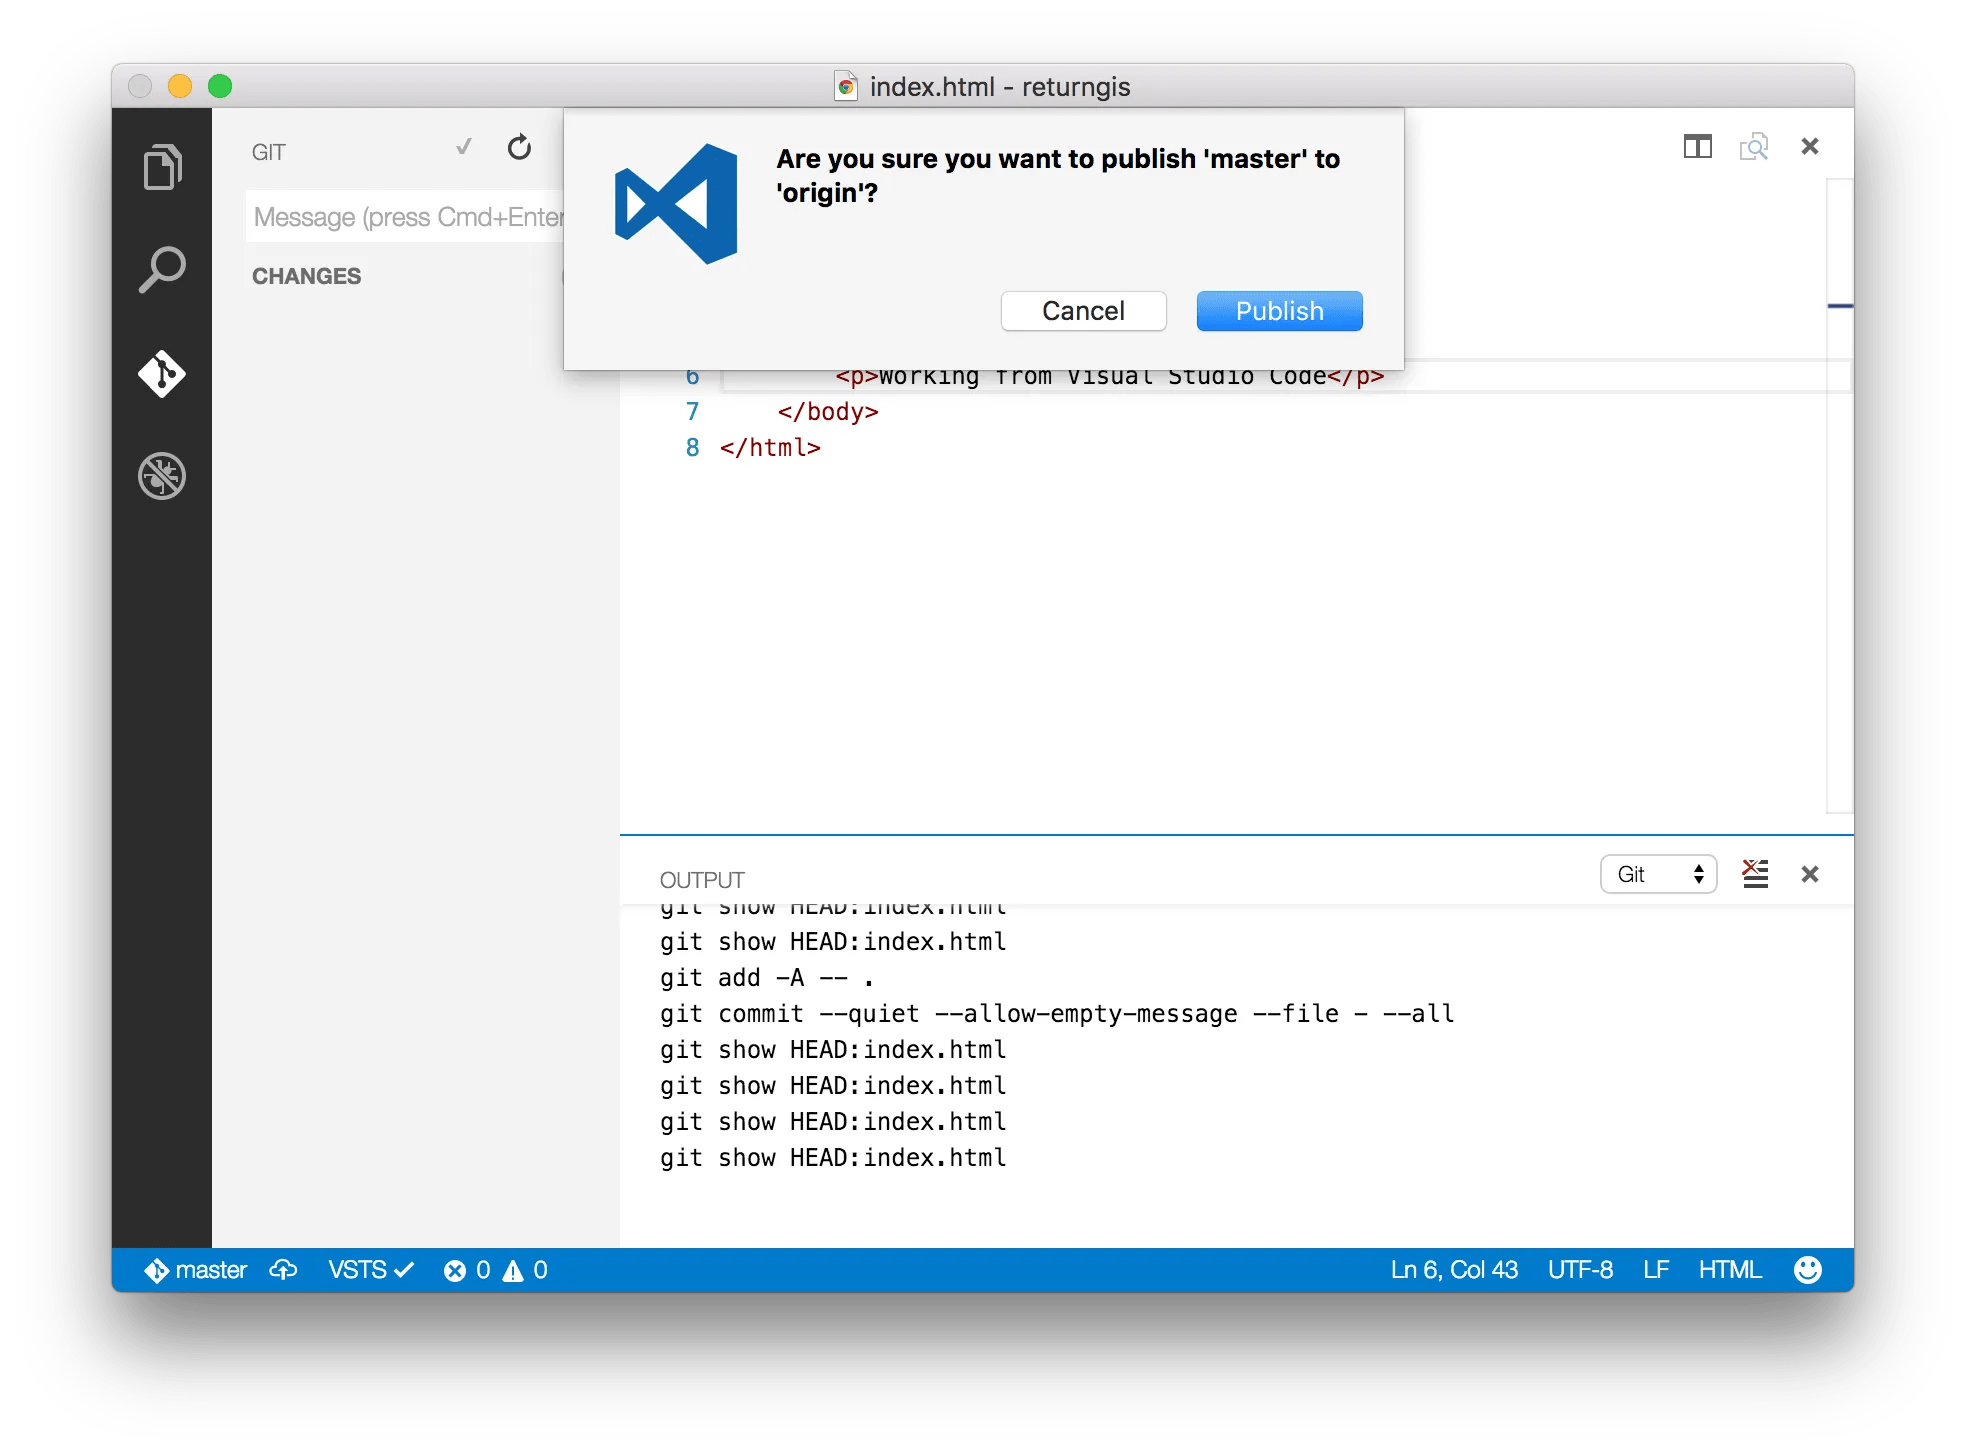Zoom the window with green button
Image resolution: width=1966 pixels, height=1452 pixels.
[220, 86]
